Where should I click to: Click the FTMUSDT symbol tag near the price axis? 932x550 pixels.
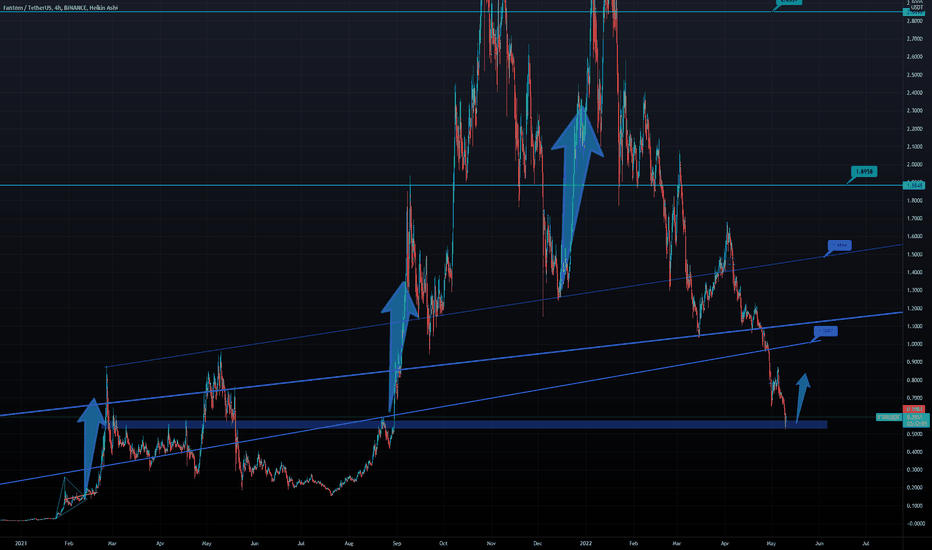click(889, 417)
